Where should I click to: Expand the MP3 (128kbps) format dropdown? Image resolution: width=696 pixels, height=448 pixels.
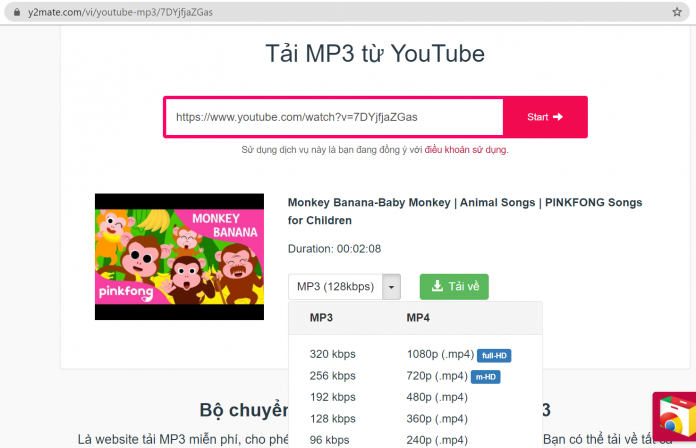click(334, 287)
